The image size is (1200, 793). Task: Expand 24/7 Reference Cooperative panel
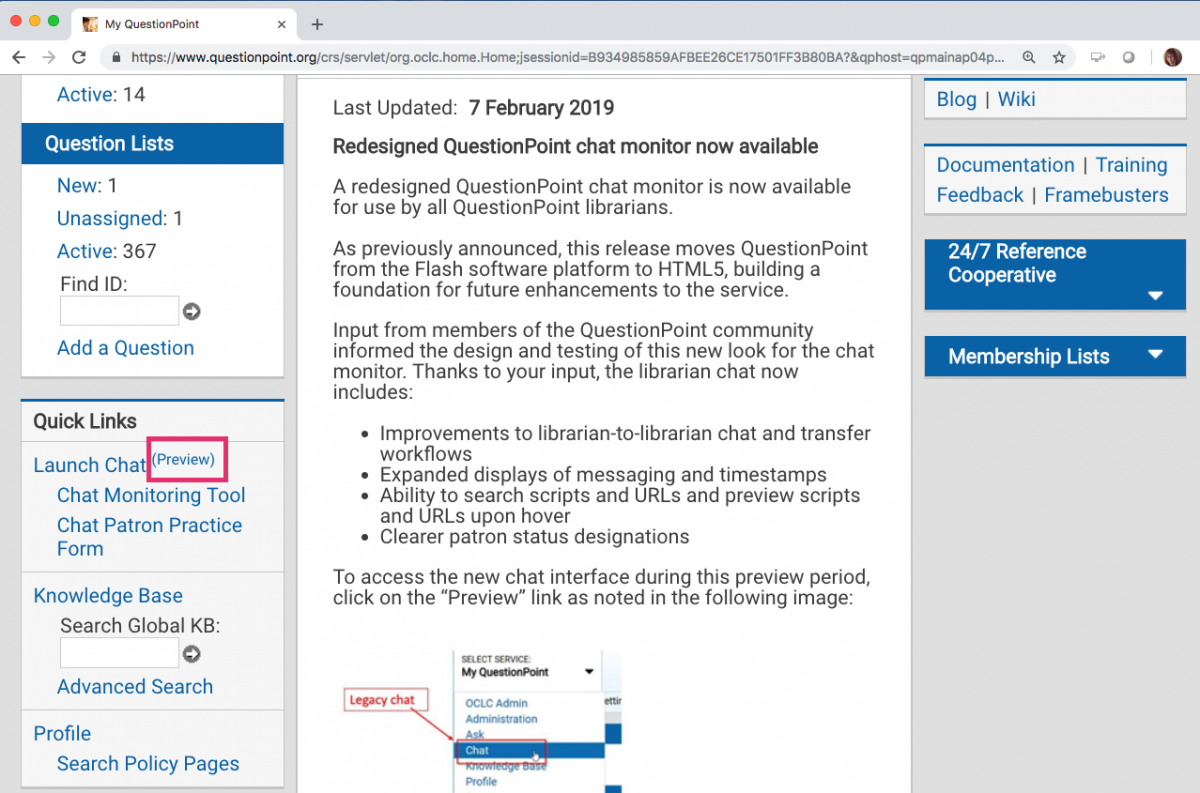1155,296
